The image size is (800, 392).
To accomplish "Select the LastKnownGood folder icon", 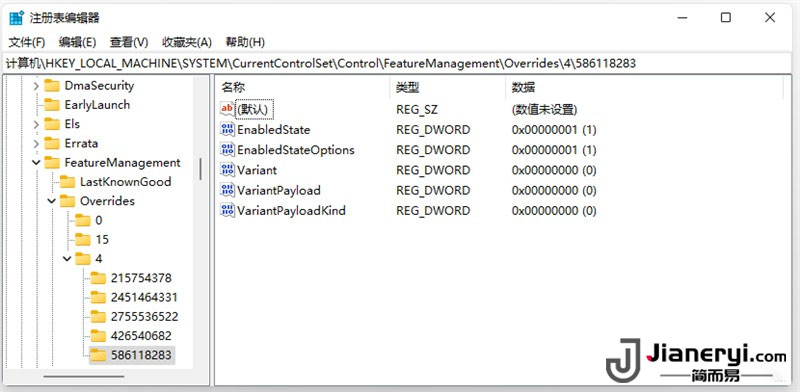I will (x=67, y=182).
